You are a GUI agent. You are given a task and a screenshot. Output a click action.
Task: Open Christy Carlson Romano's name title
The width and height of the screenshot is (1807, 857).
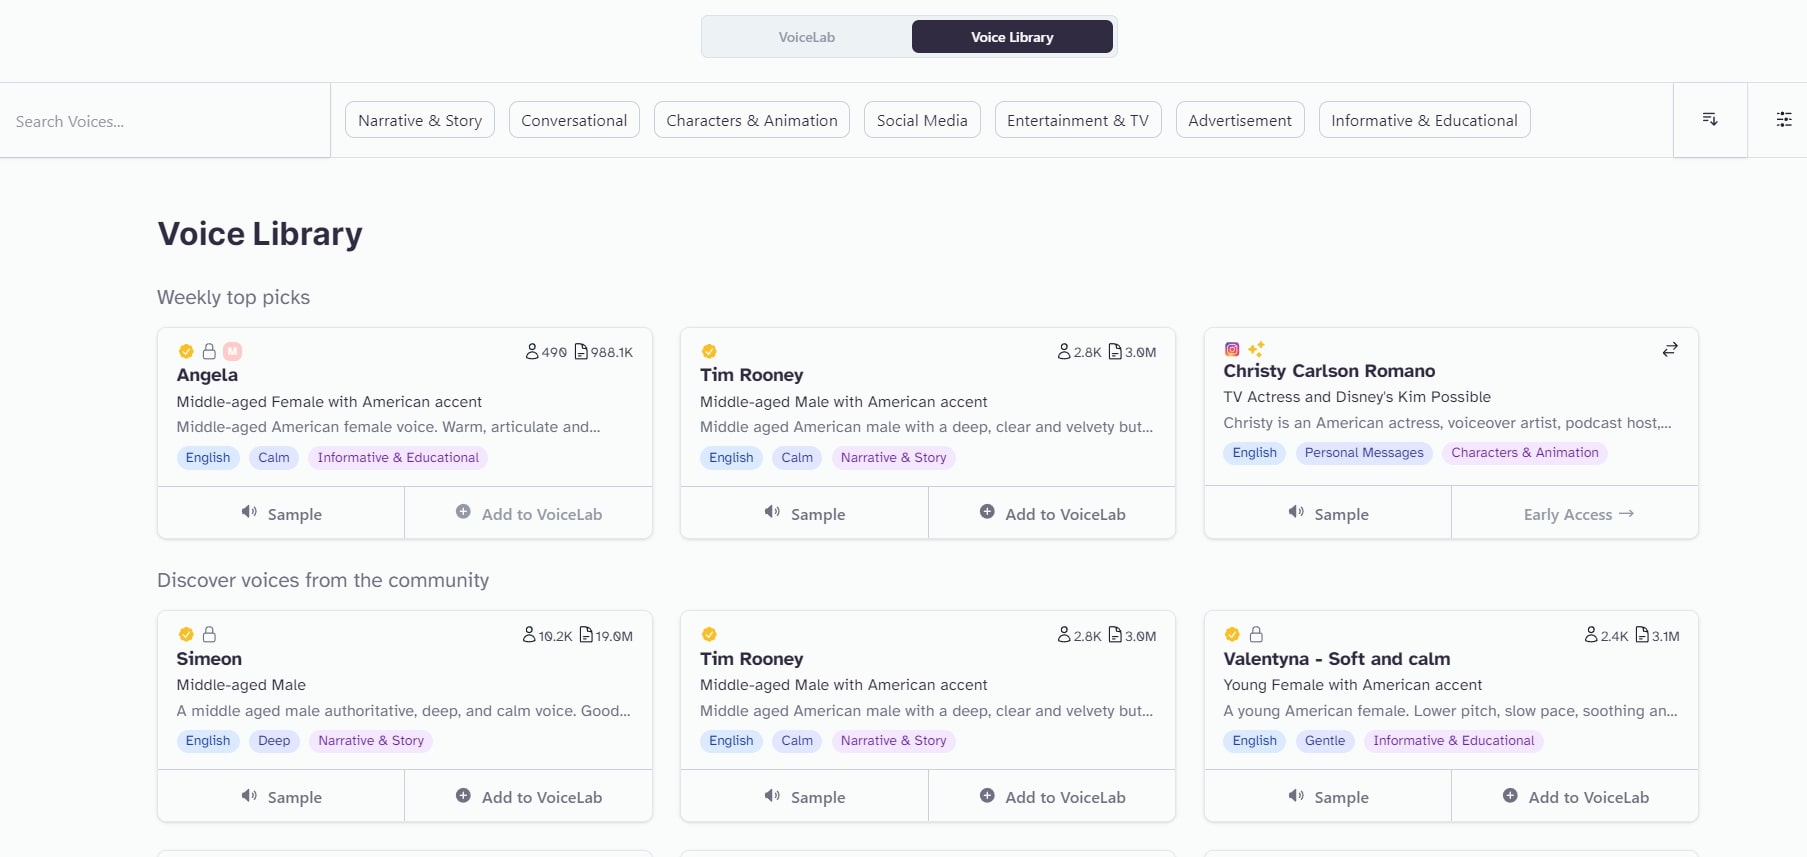[1329, 371]
